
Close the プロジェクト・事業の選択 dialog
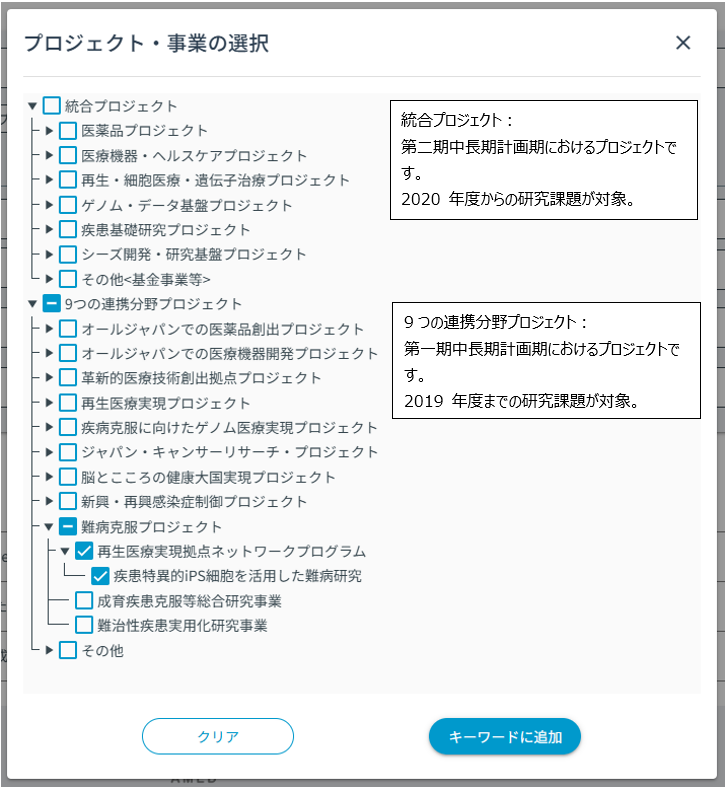tap(683, 42)
